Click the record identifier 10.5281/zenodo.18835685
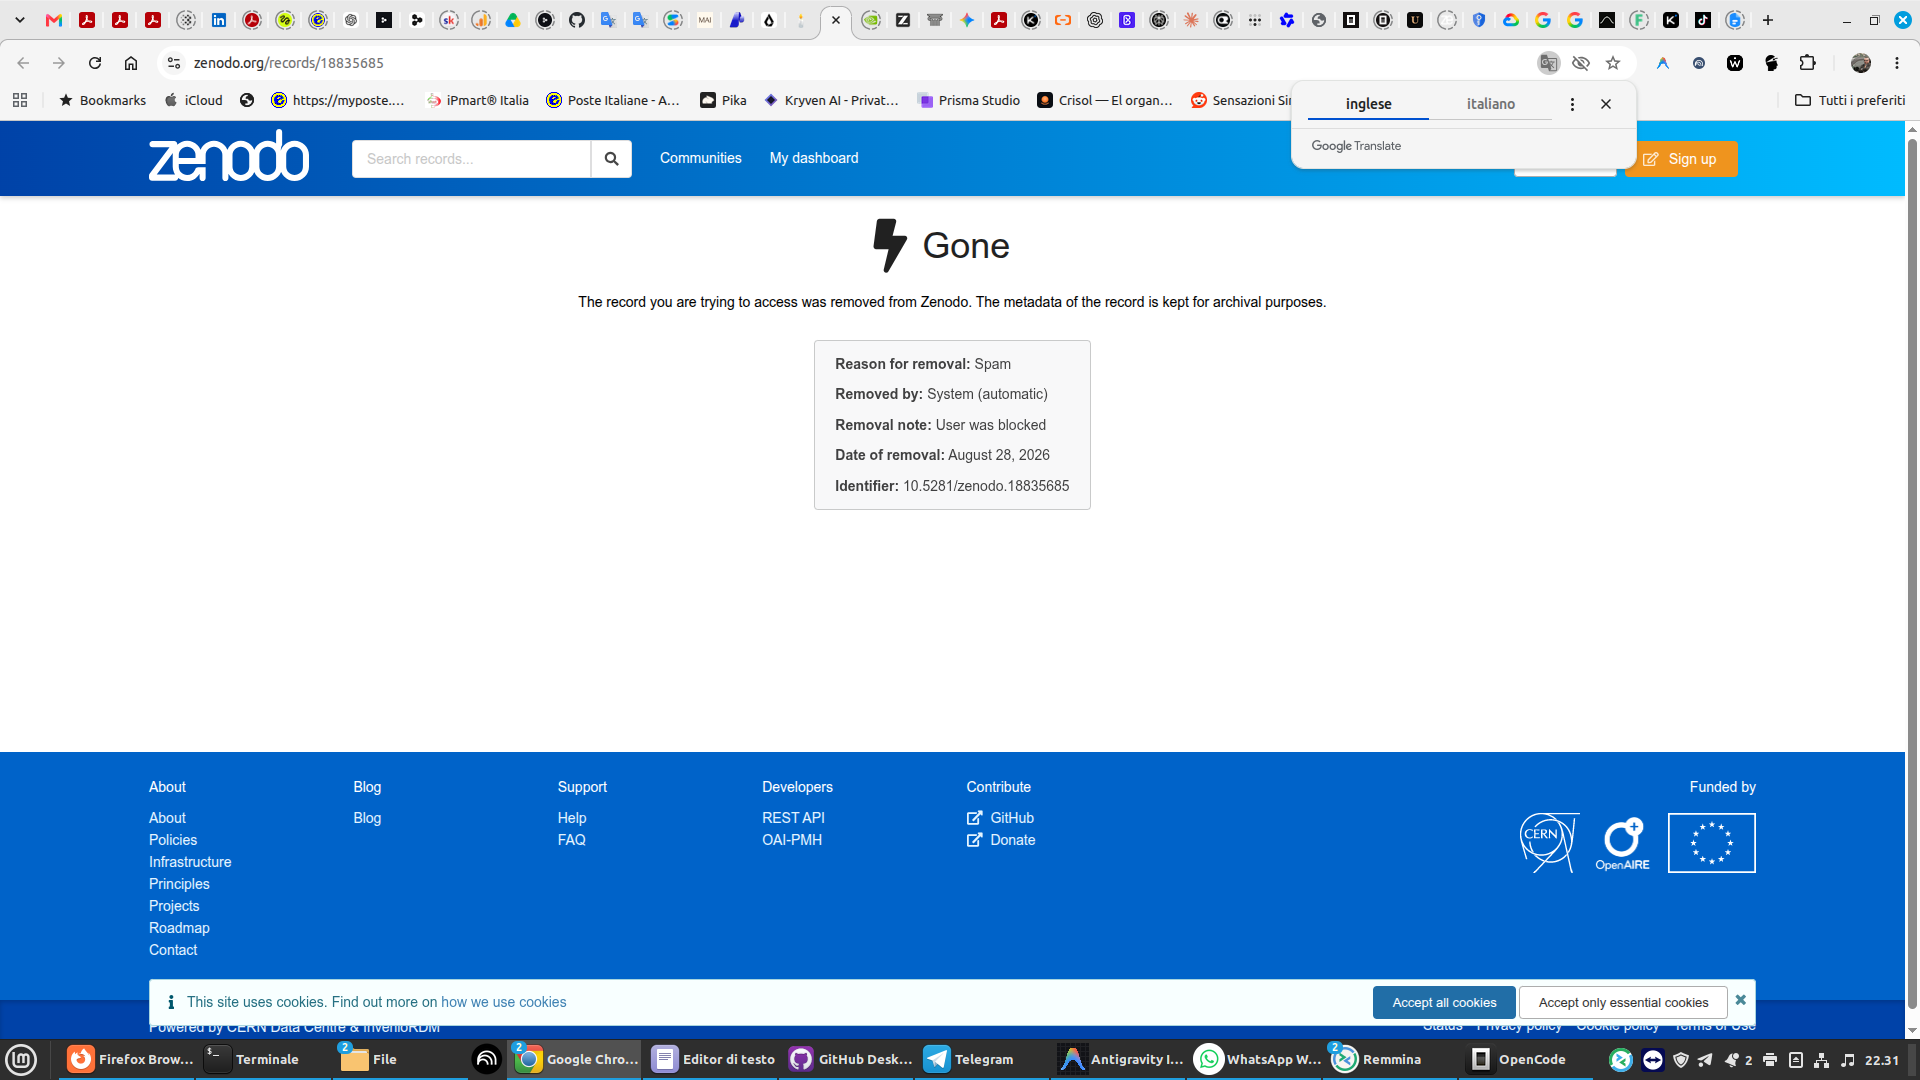 coord(986,486)
